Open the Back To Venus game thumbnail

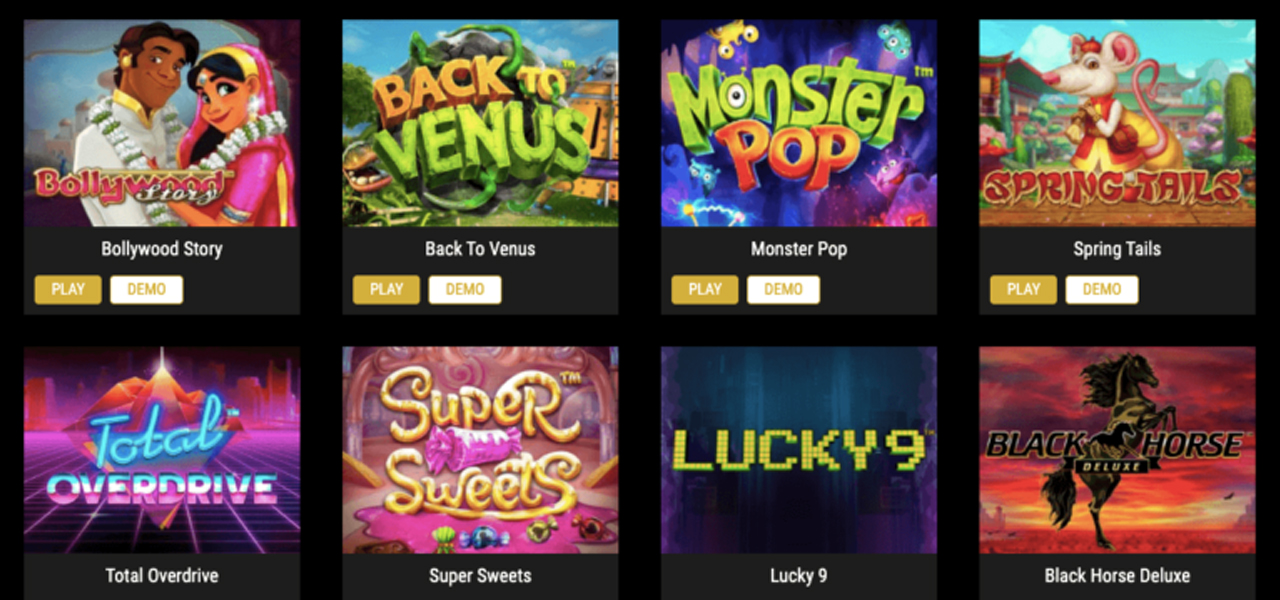point(480,123)
